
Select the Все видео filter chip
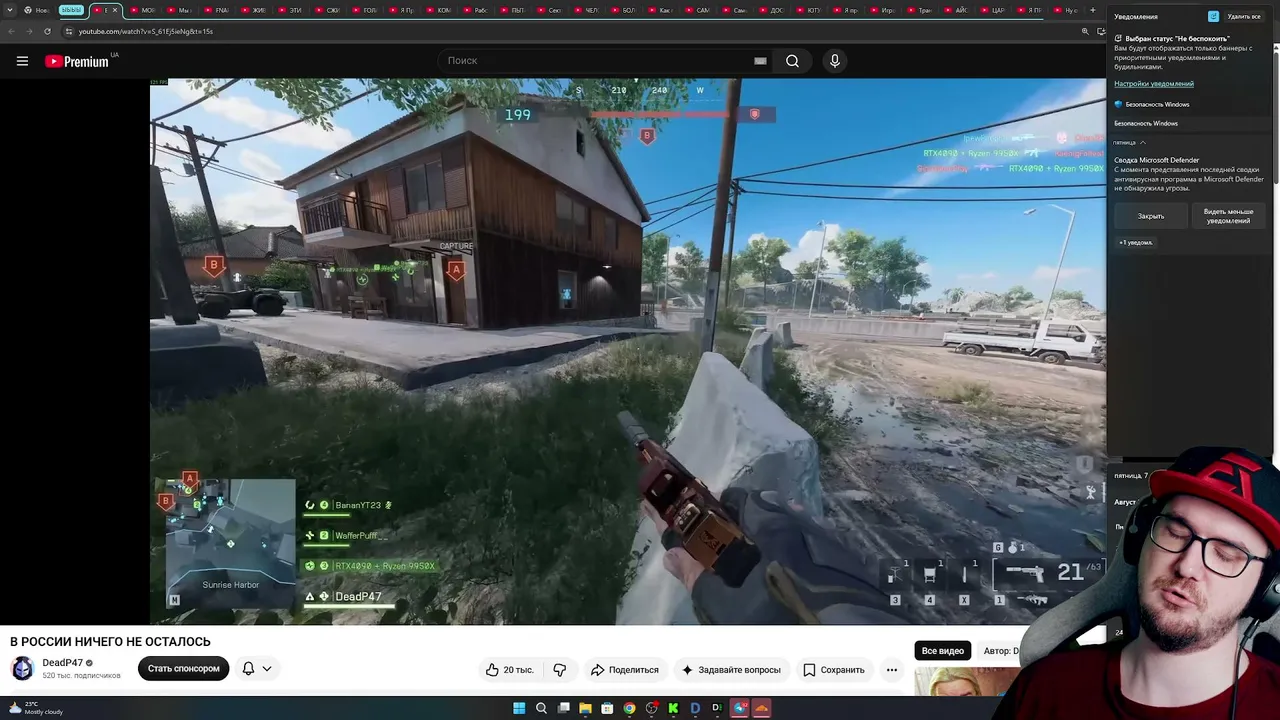(943, 651)
